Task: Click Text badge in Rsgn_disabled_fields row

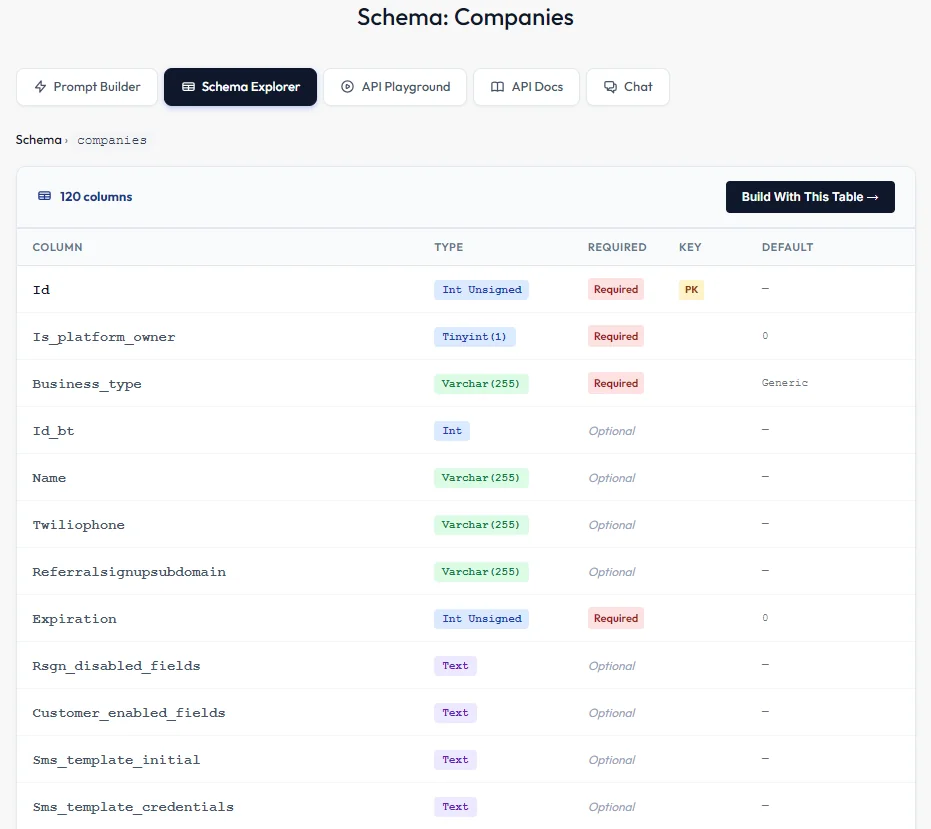Action: pos(455,666)
